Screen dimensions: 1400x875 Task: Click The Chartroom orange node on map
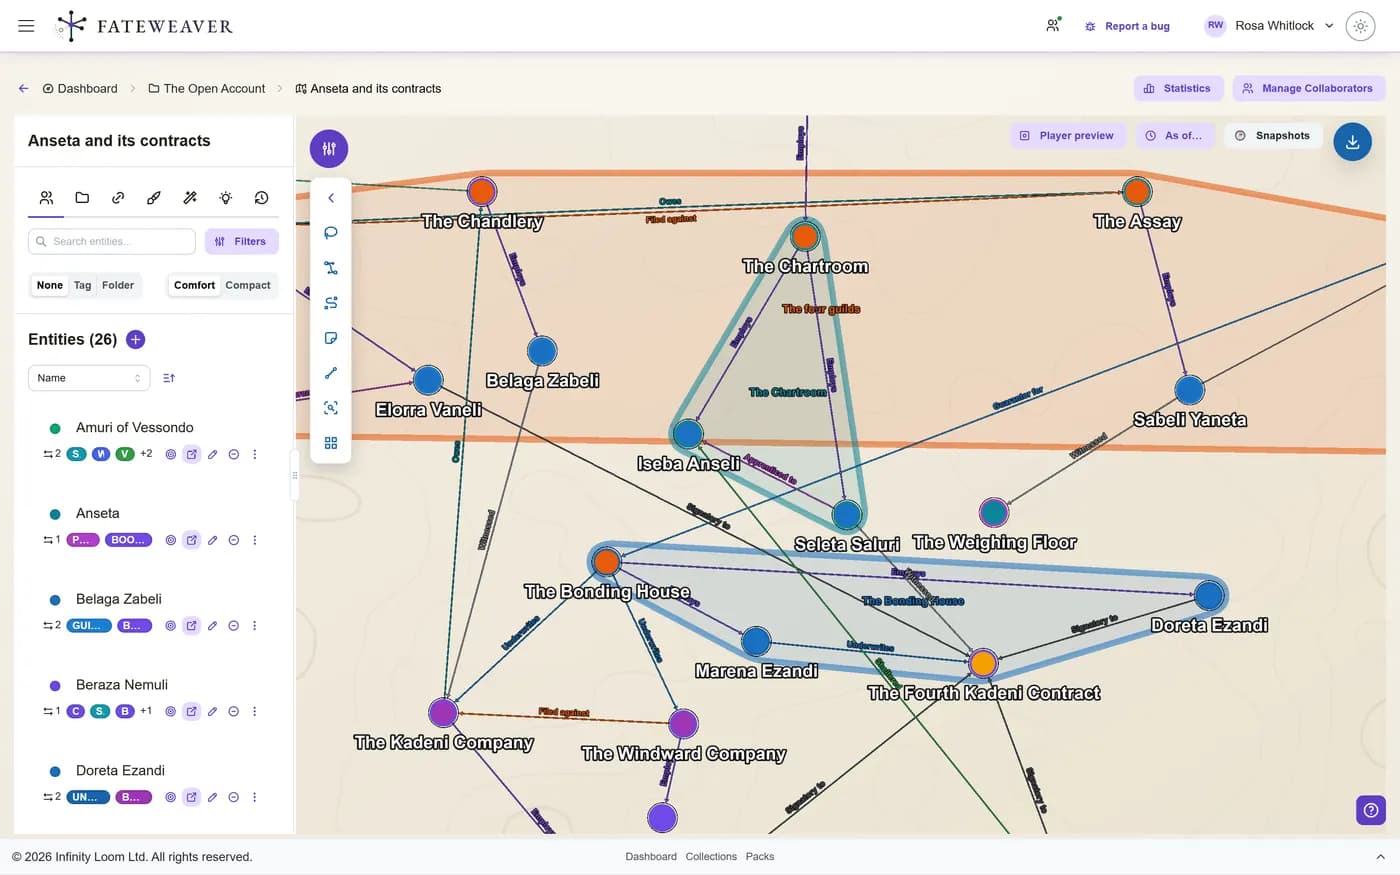[805, 237]
